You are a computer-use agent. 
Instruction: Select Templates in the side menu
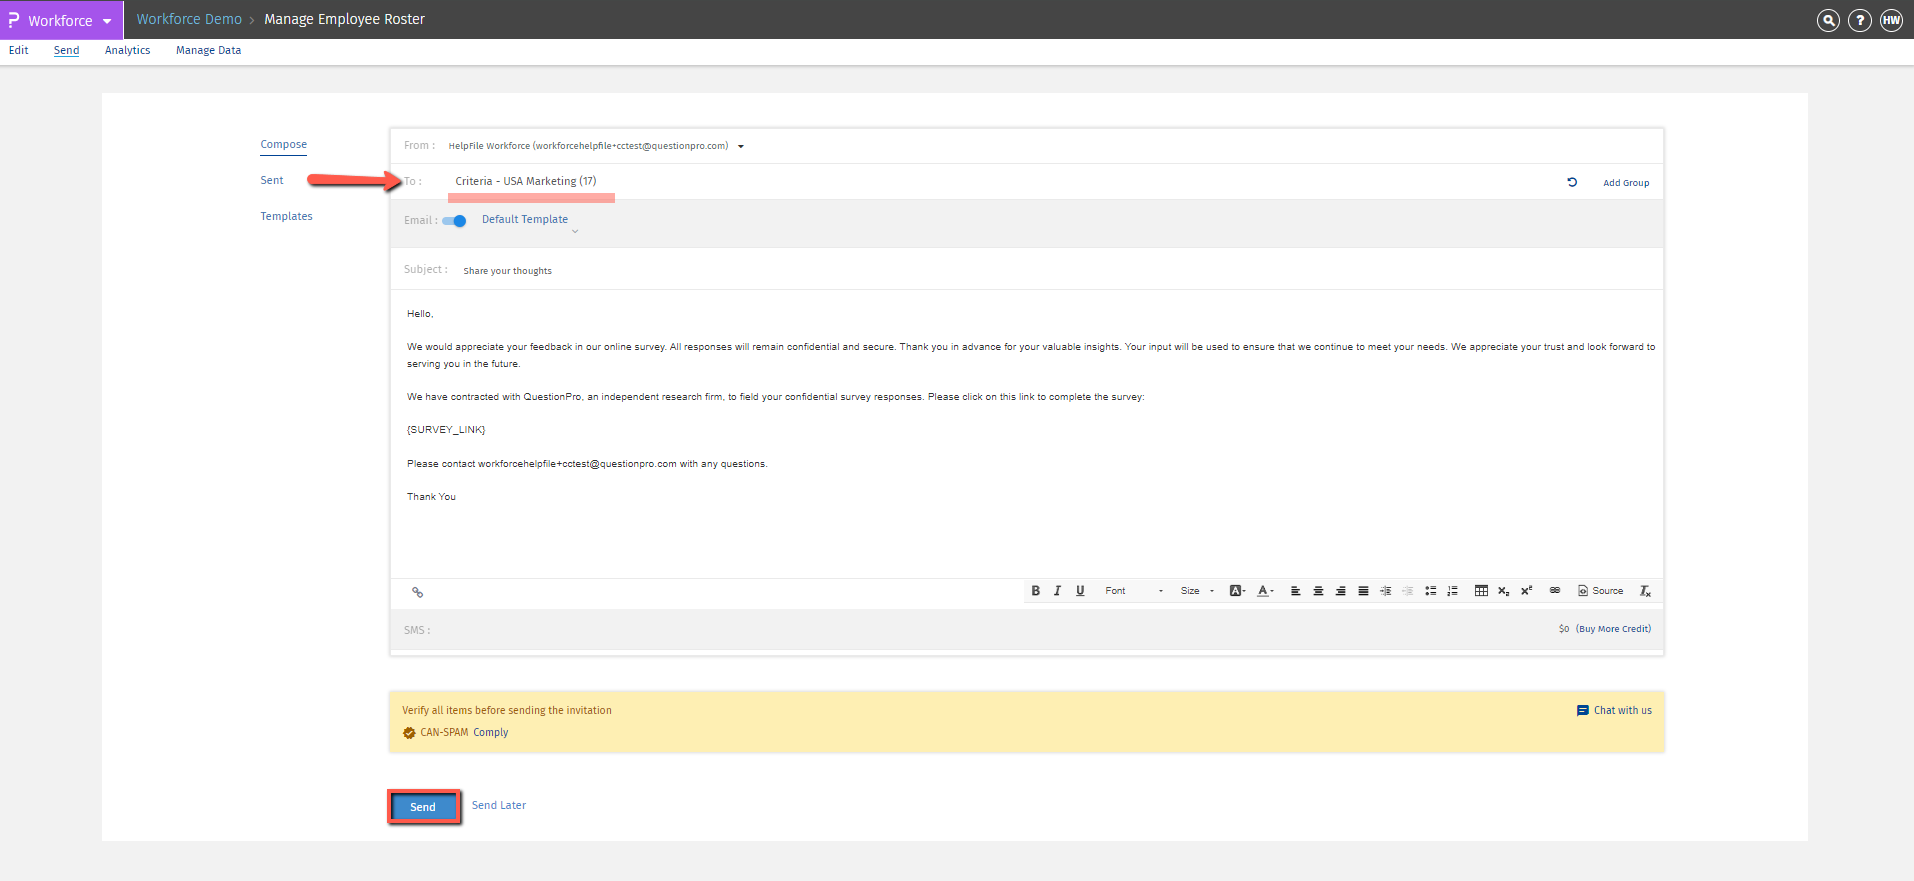286,216
